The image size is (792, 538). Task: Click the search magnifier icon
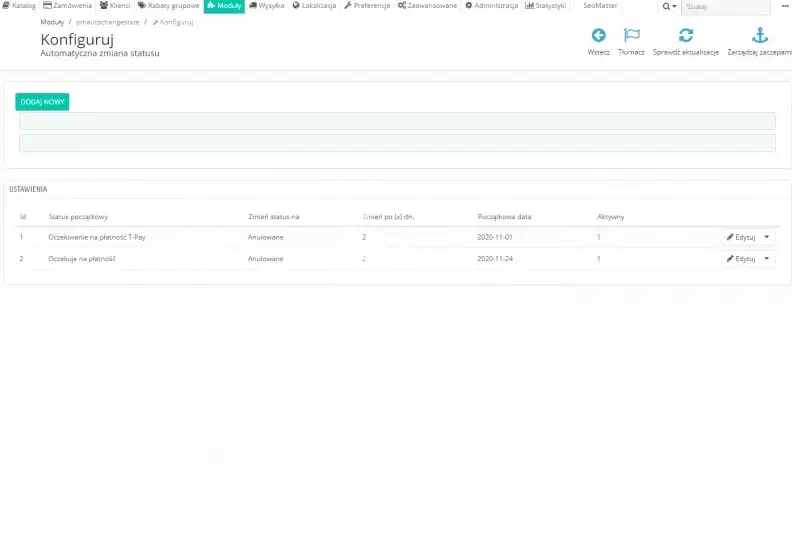pyautogui.click(x=667, y=6)
